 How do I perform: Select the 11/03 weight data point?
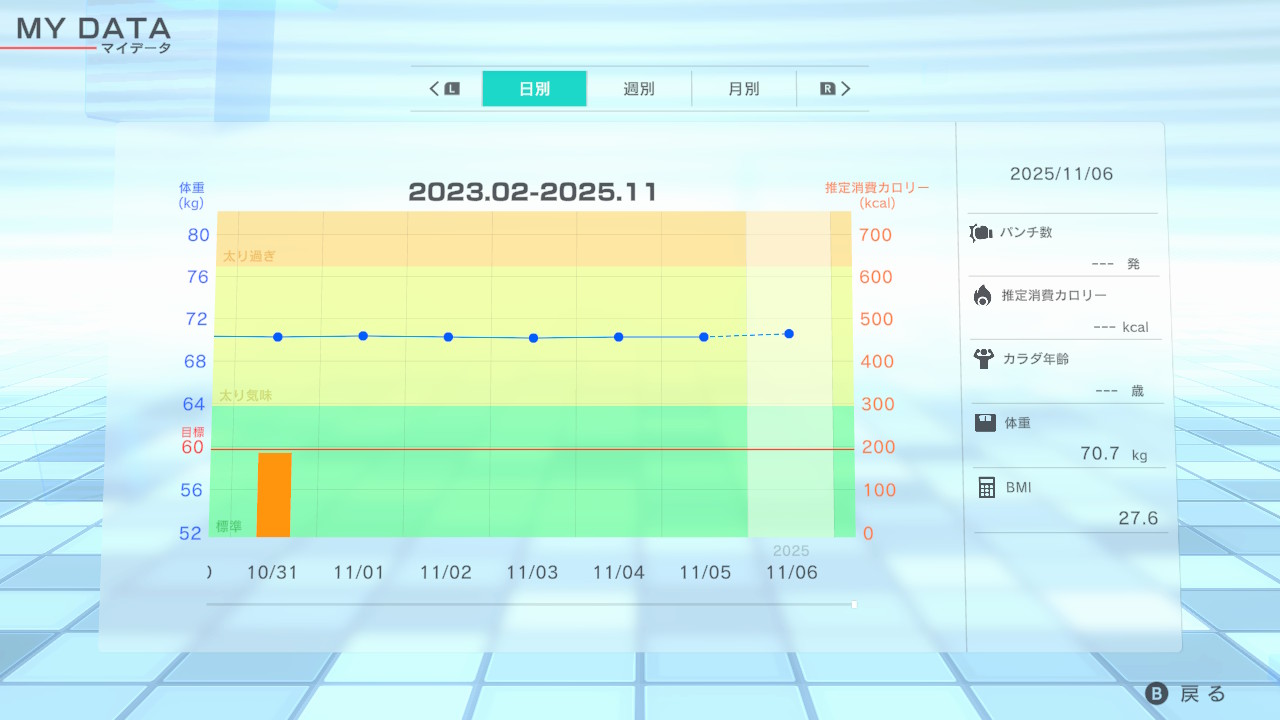(533, 338)
